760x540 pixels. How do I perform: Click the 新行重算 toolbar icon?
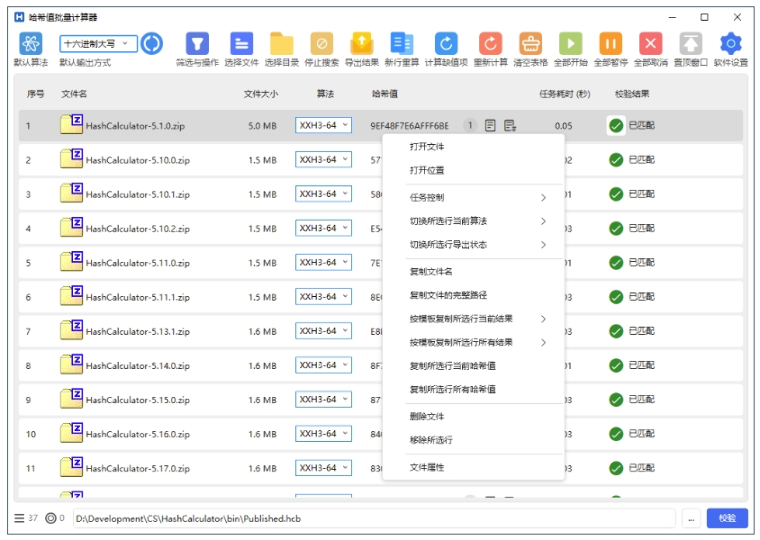[402, 44]
